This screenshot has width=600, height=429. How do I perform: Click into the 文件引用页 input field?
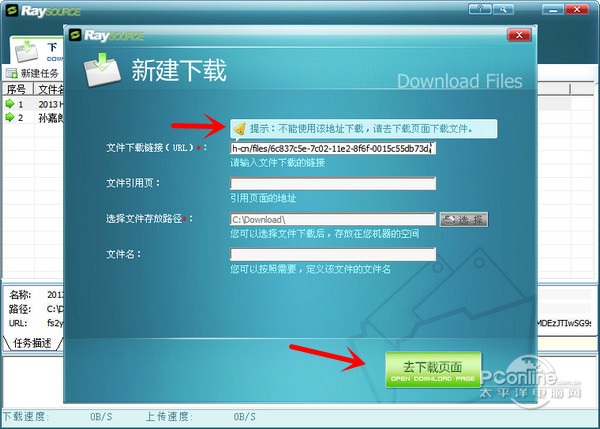coord(333,183)
